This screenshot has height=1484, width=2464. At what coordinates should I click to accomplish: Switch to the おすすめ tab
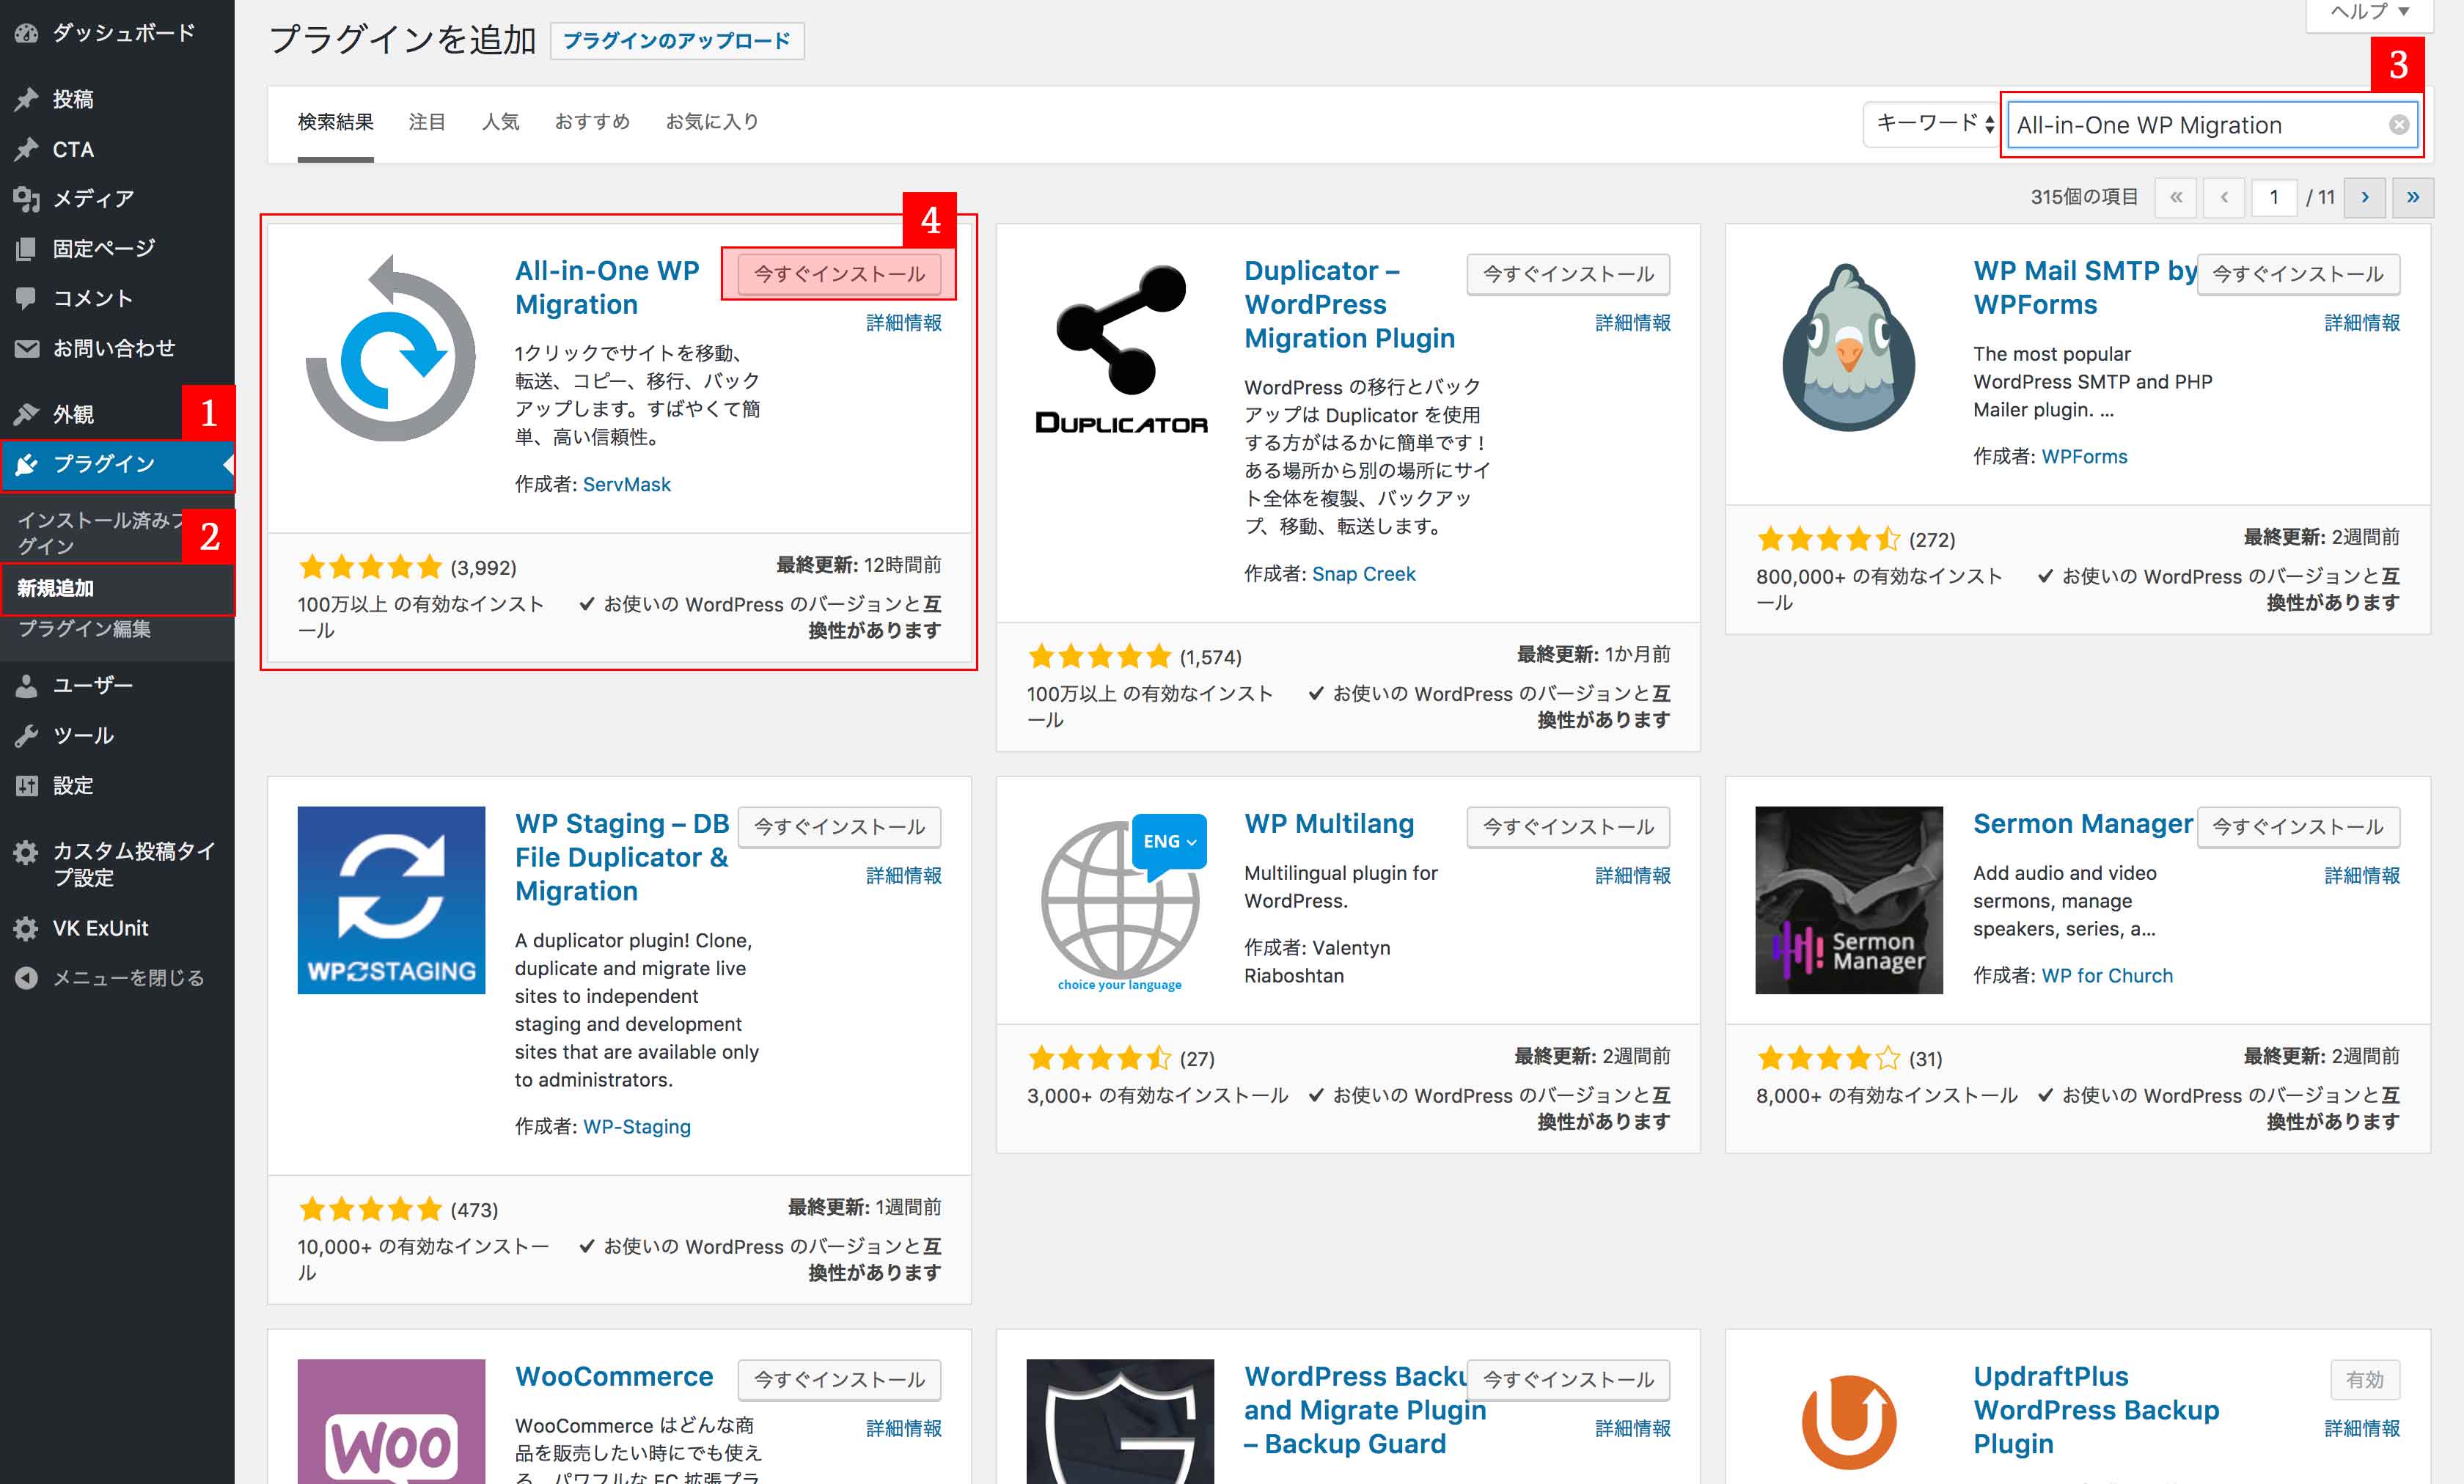point(592,122)
